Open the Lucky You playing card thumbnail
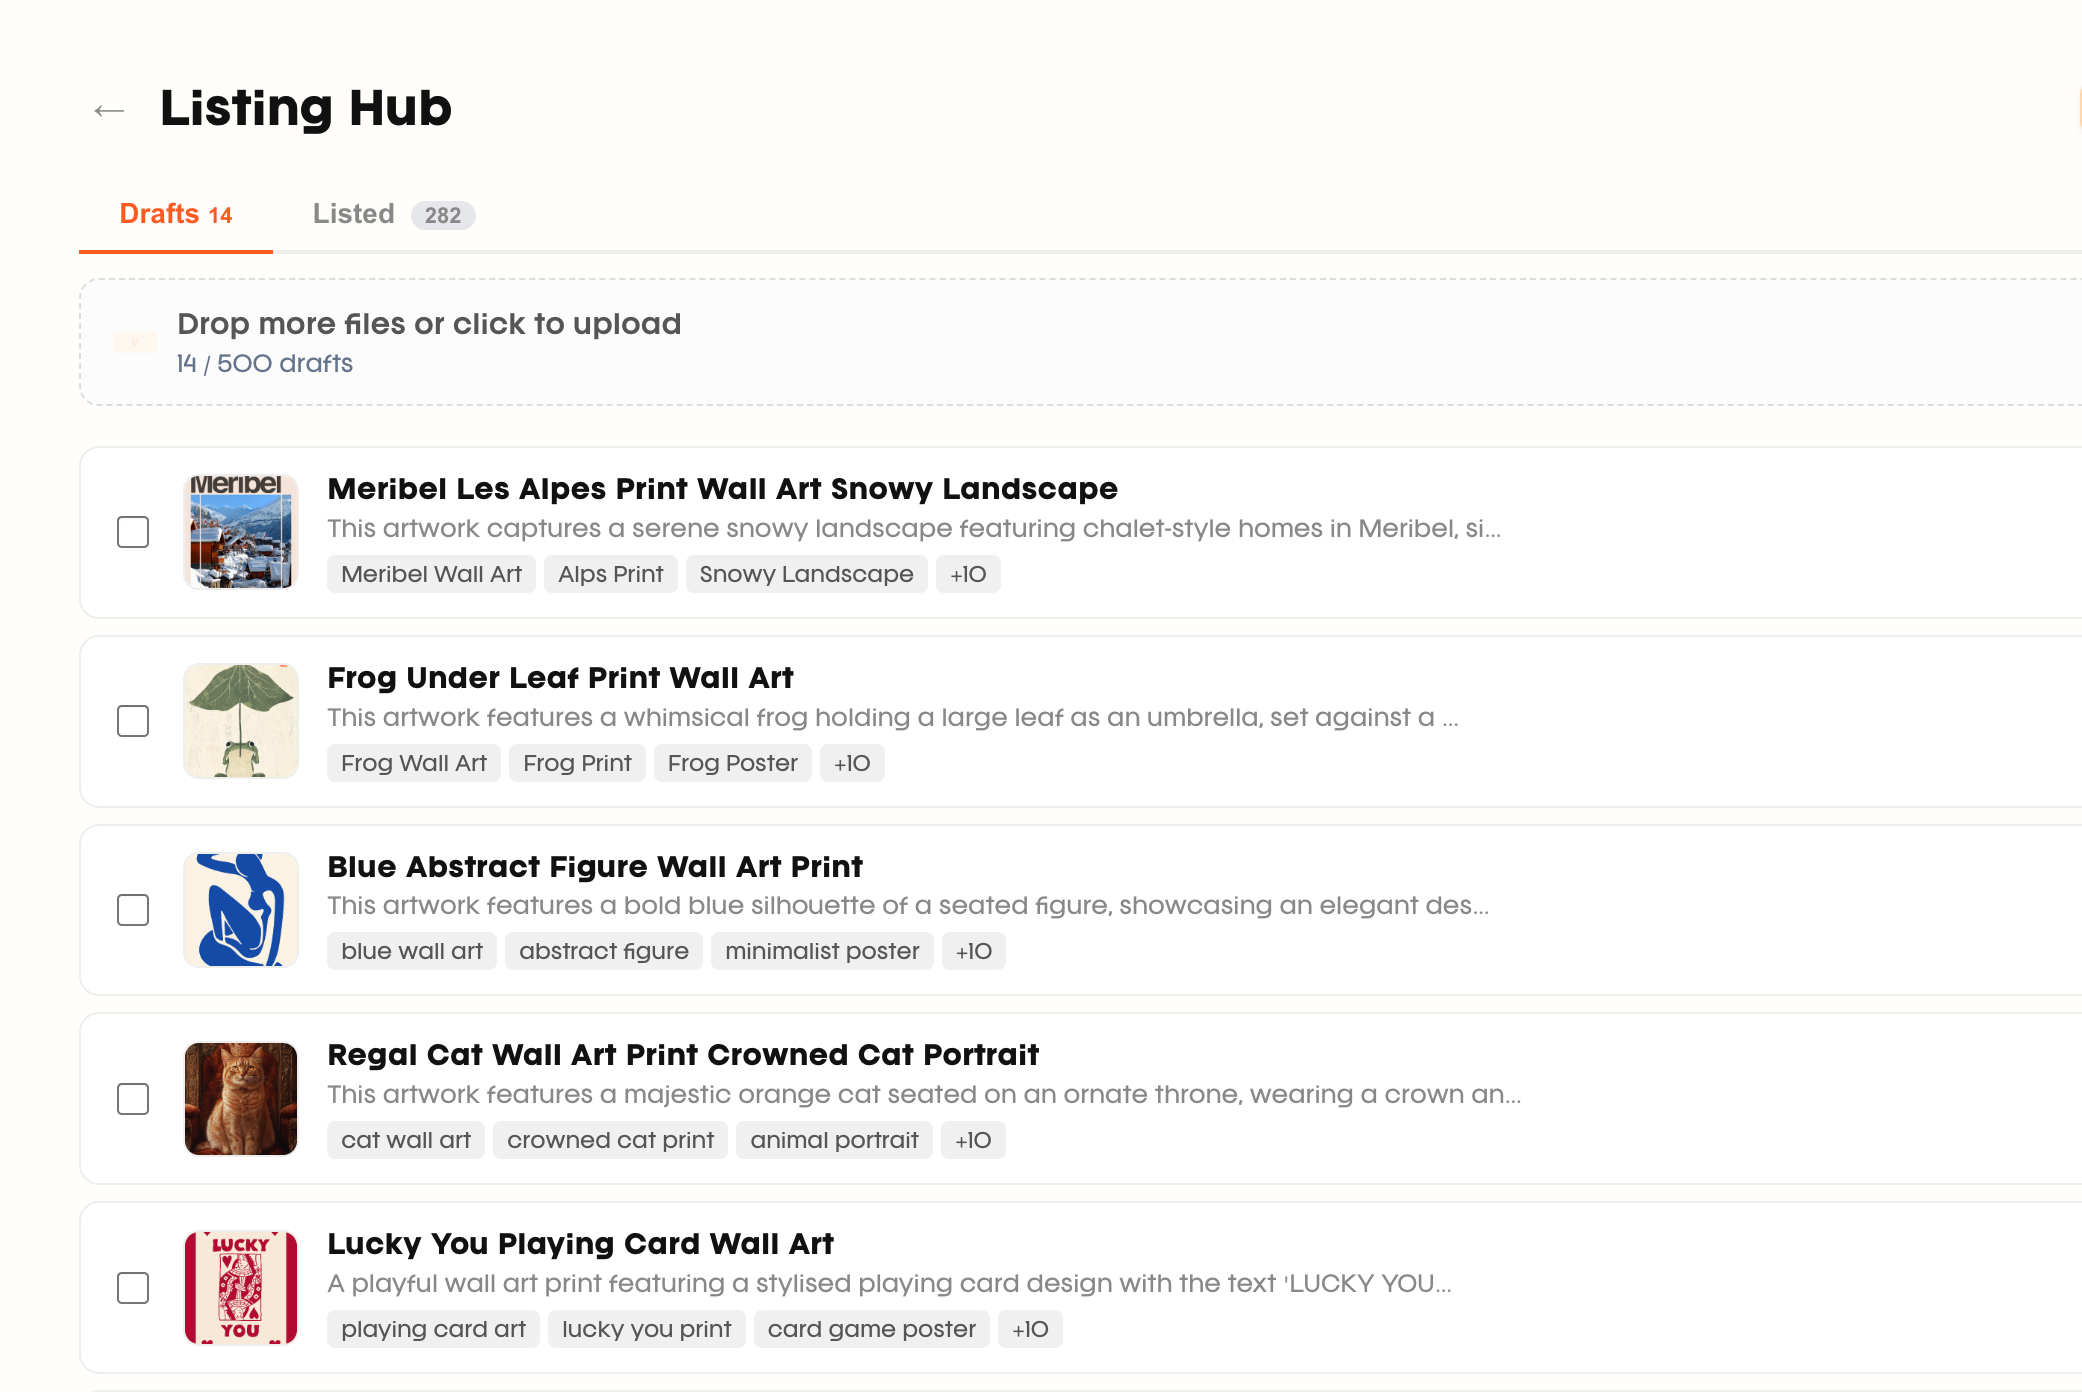Screen dimensions: 2082x1392 [x=241, y=1288]
